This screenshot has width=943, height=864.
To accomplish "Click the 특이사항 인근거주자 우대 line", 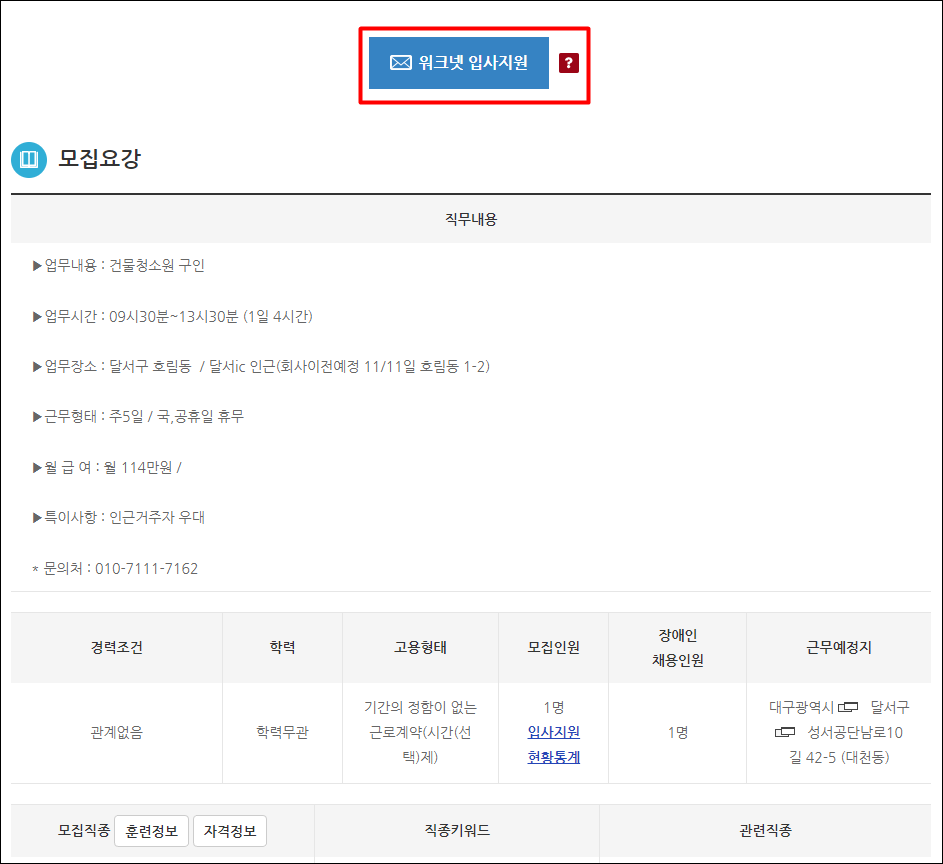I will (118, 517).
